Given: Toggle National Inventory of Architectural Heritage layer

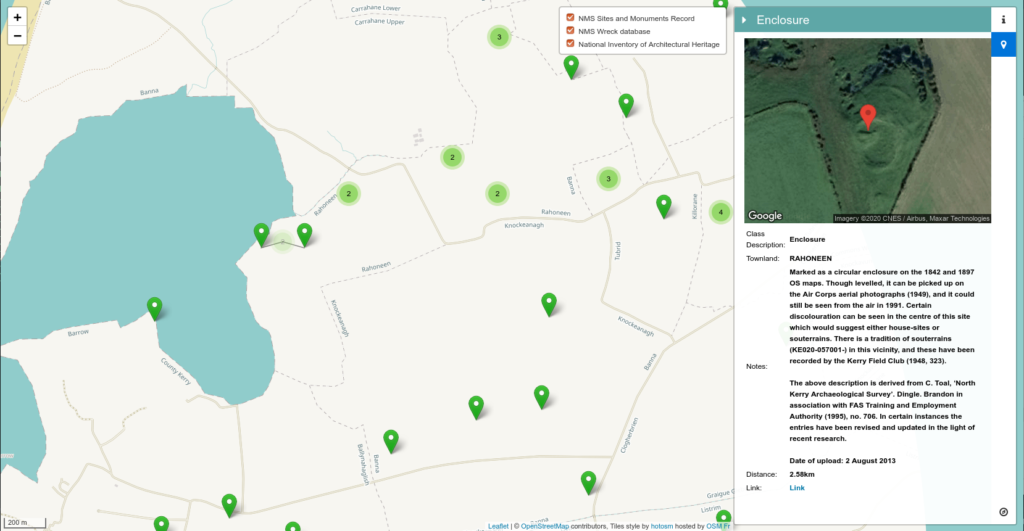Looking at the screenshot, I should [x=570, y=44].
